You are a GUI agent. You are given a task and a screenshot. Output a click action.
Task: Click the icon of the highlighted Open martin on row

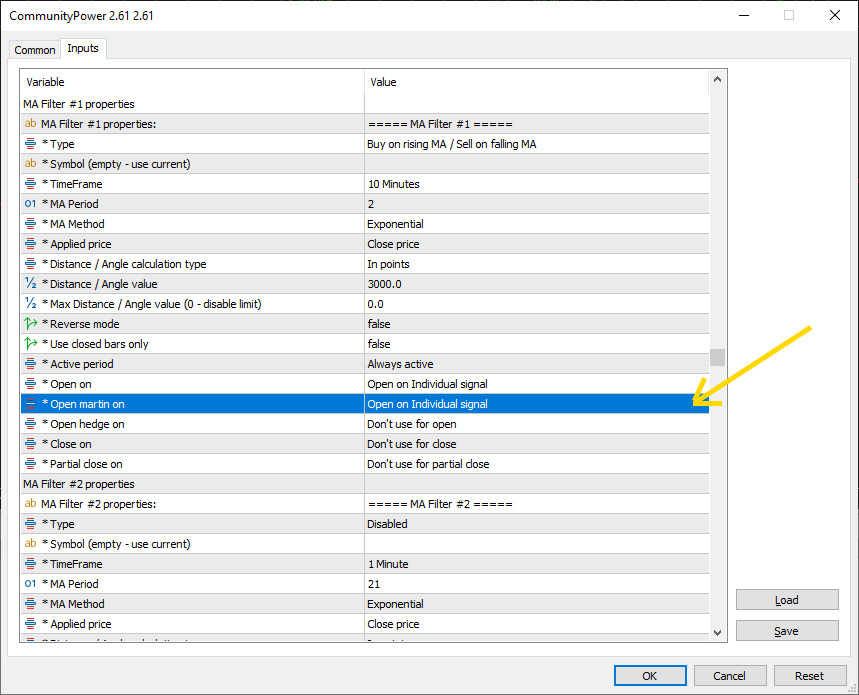31,404
